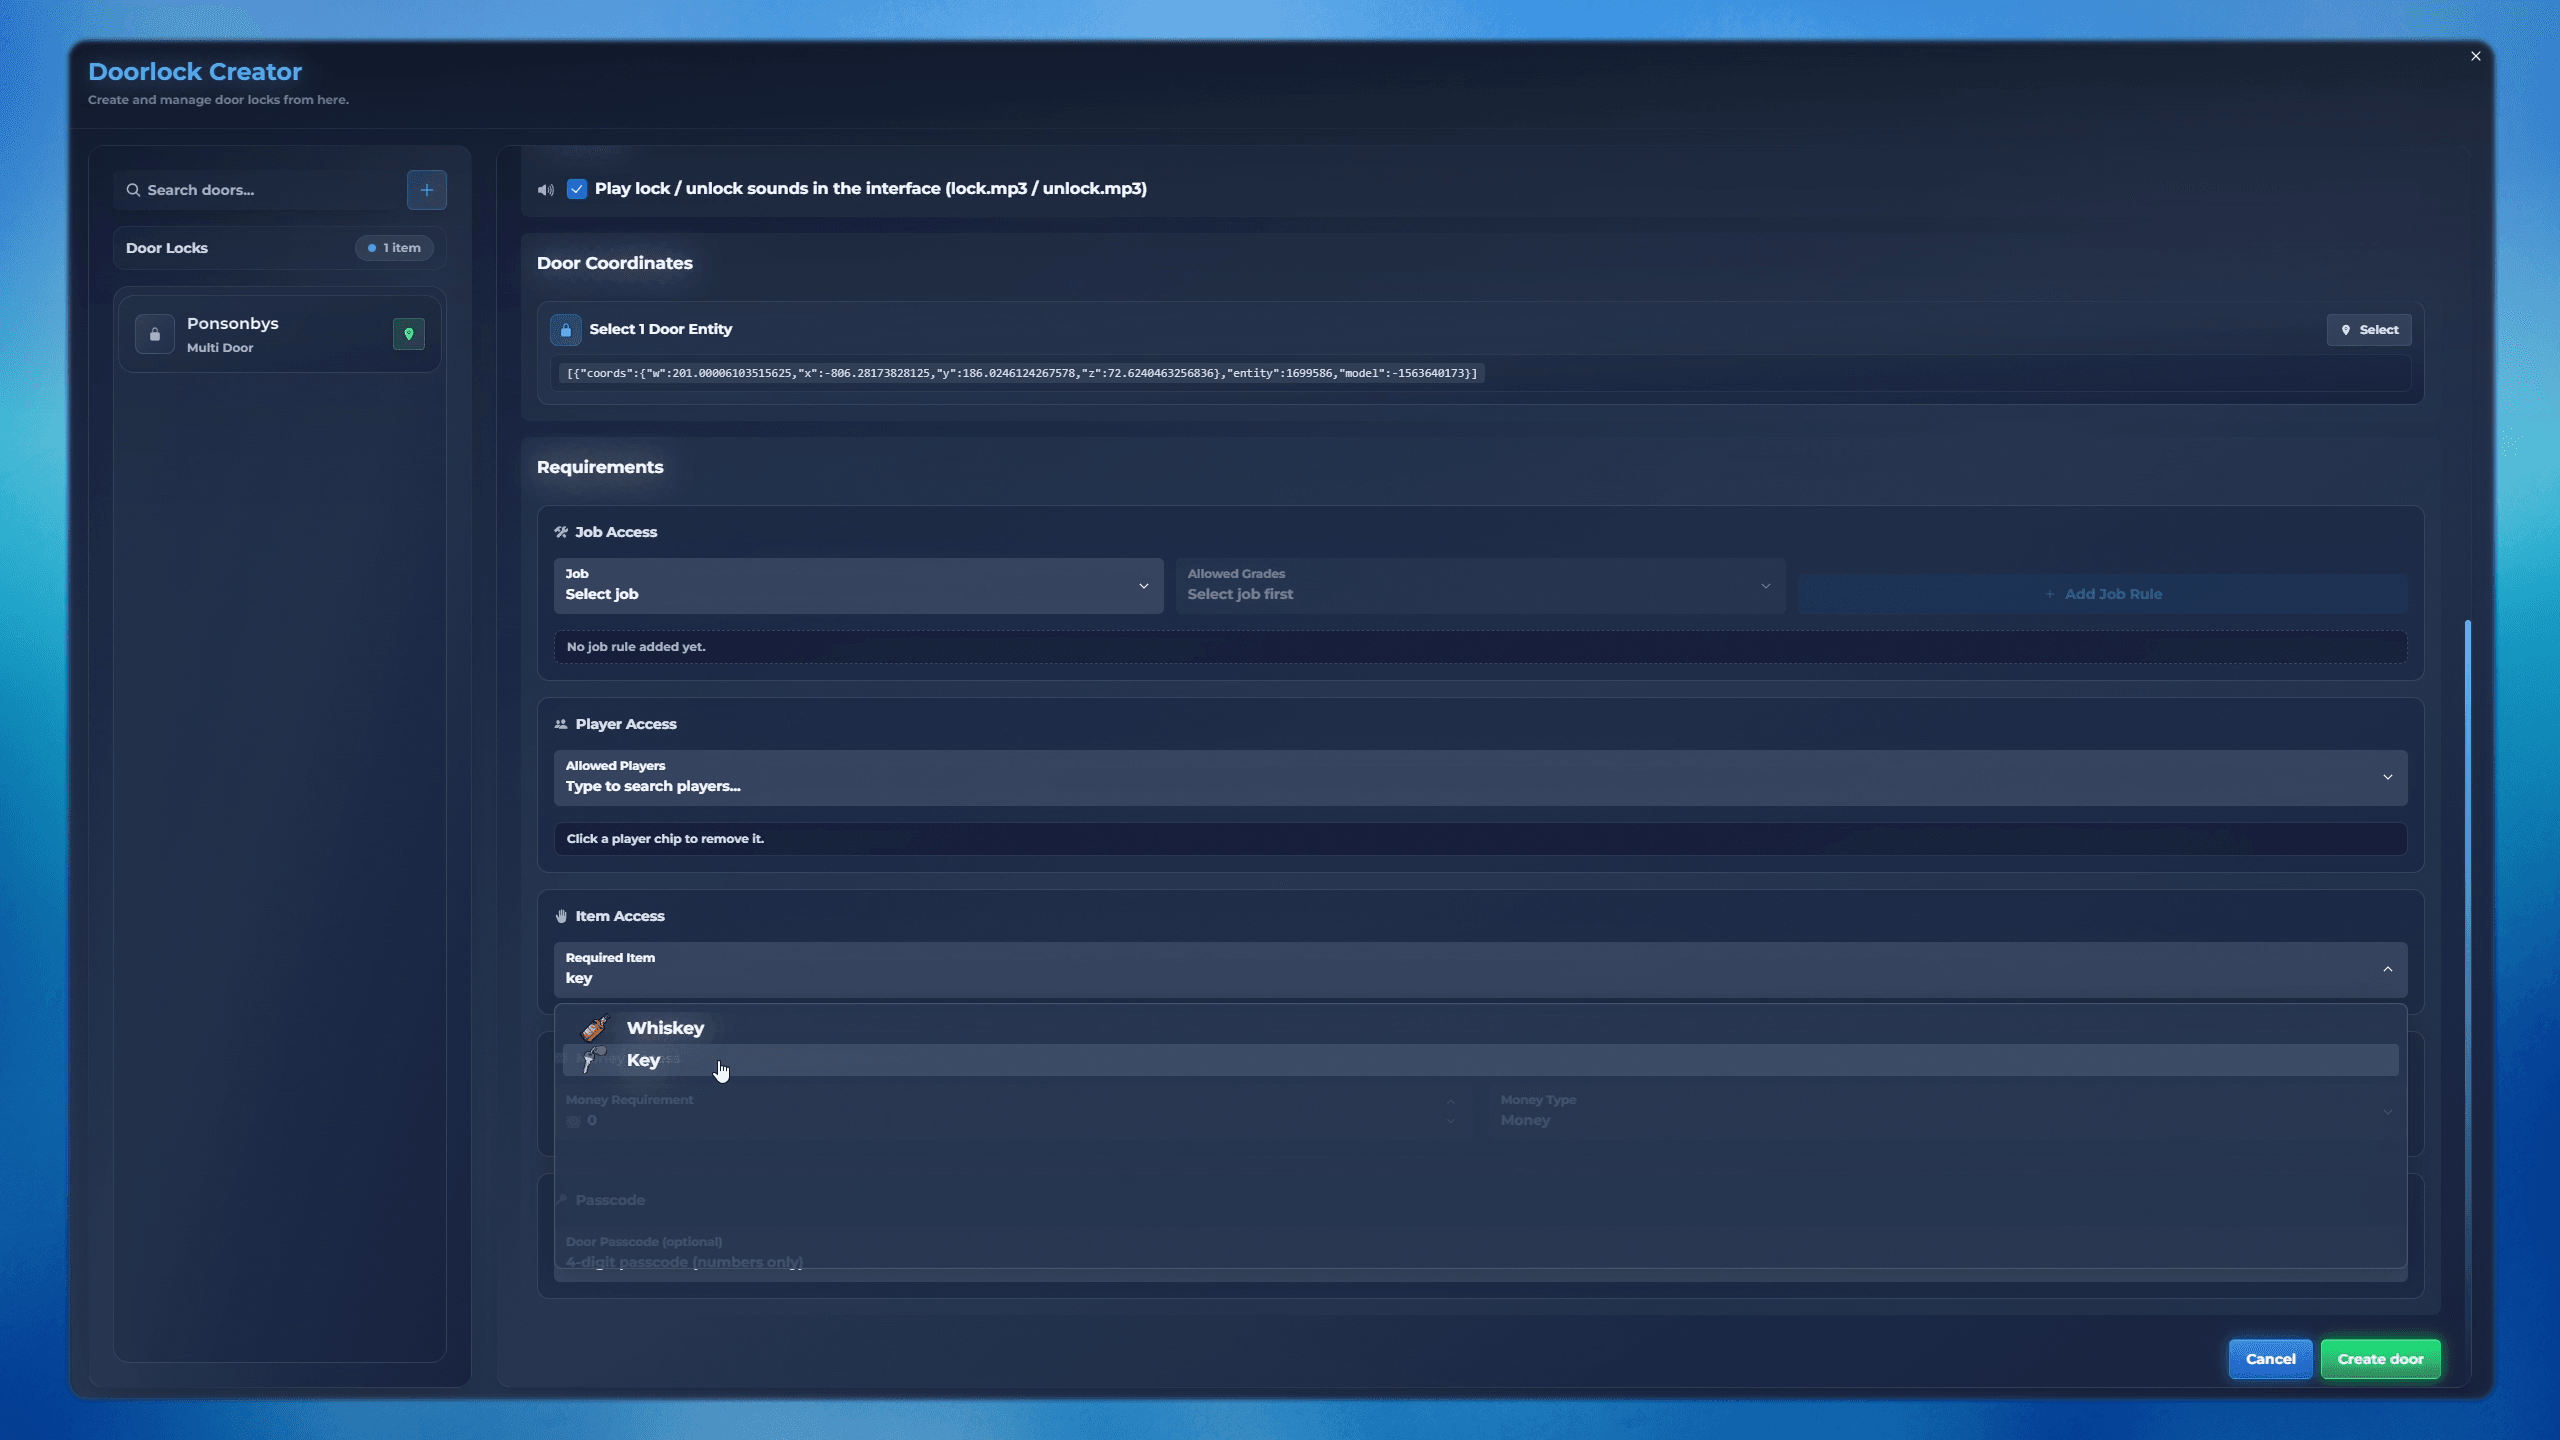Click the "Doorlock Creator" title
Image resolution: width=2560 pixels, height=1440 pixels.
pyautogui.click(x=195, y=72)
